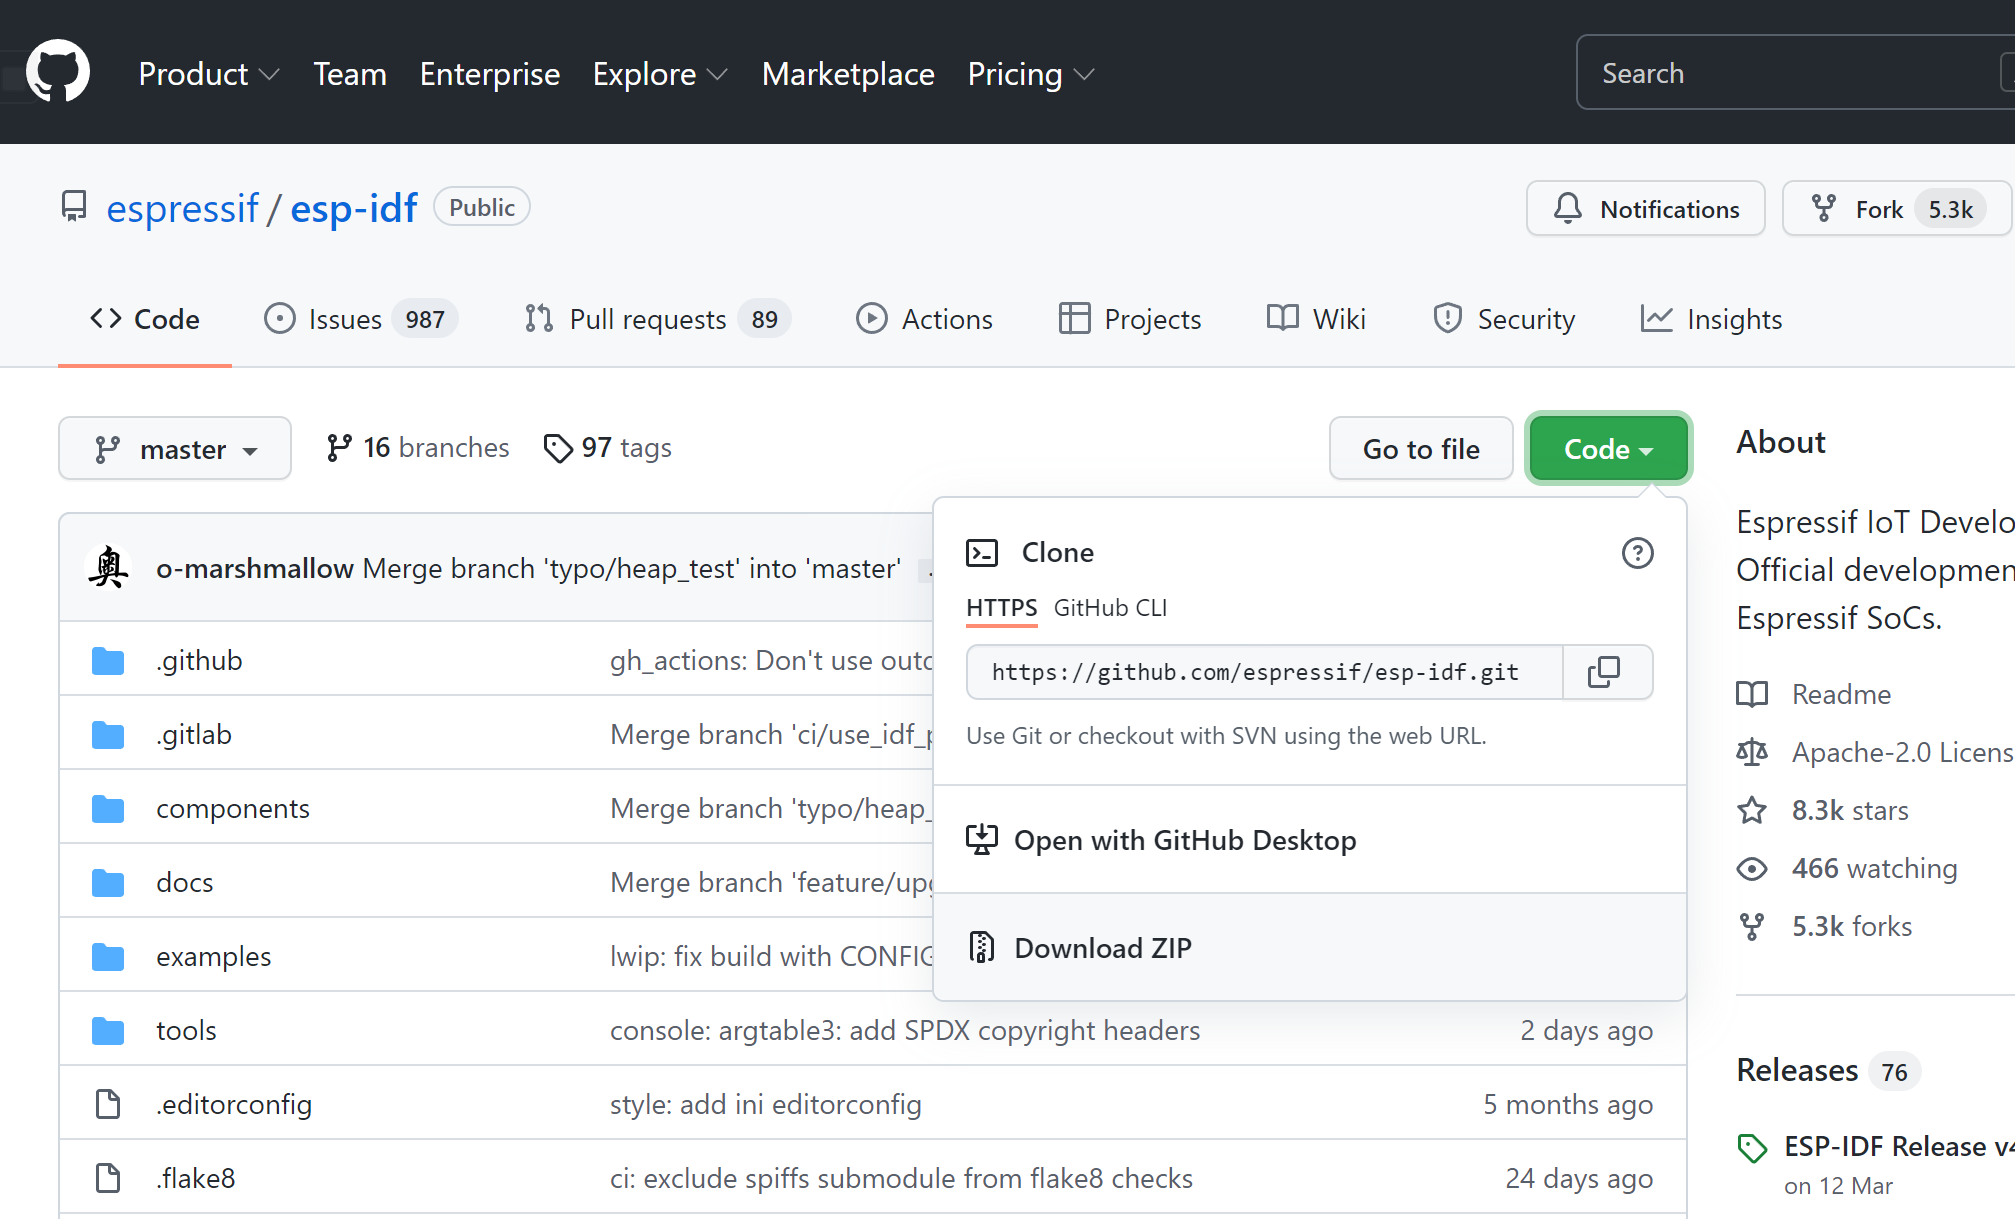The width and height of the screenshot is (2015, 1219).
Task: Click the eye icon beside 466 watching
Action: (x=1752, y=868)
